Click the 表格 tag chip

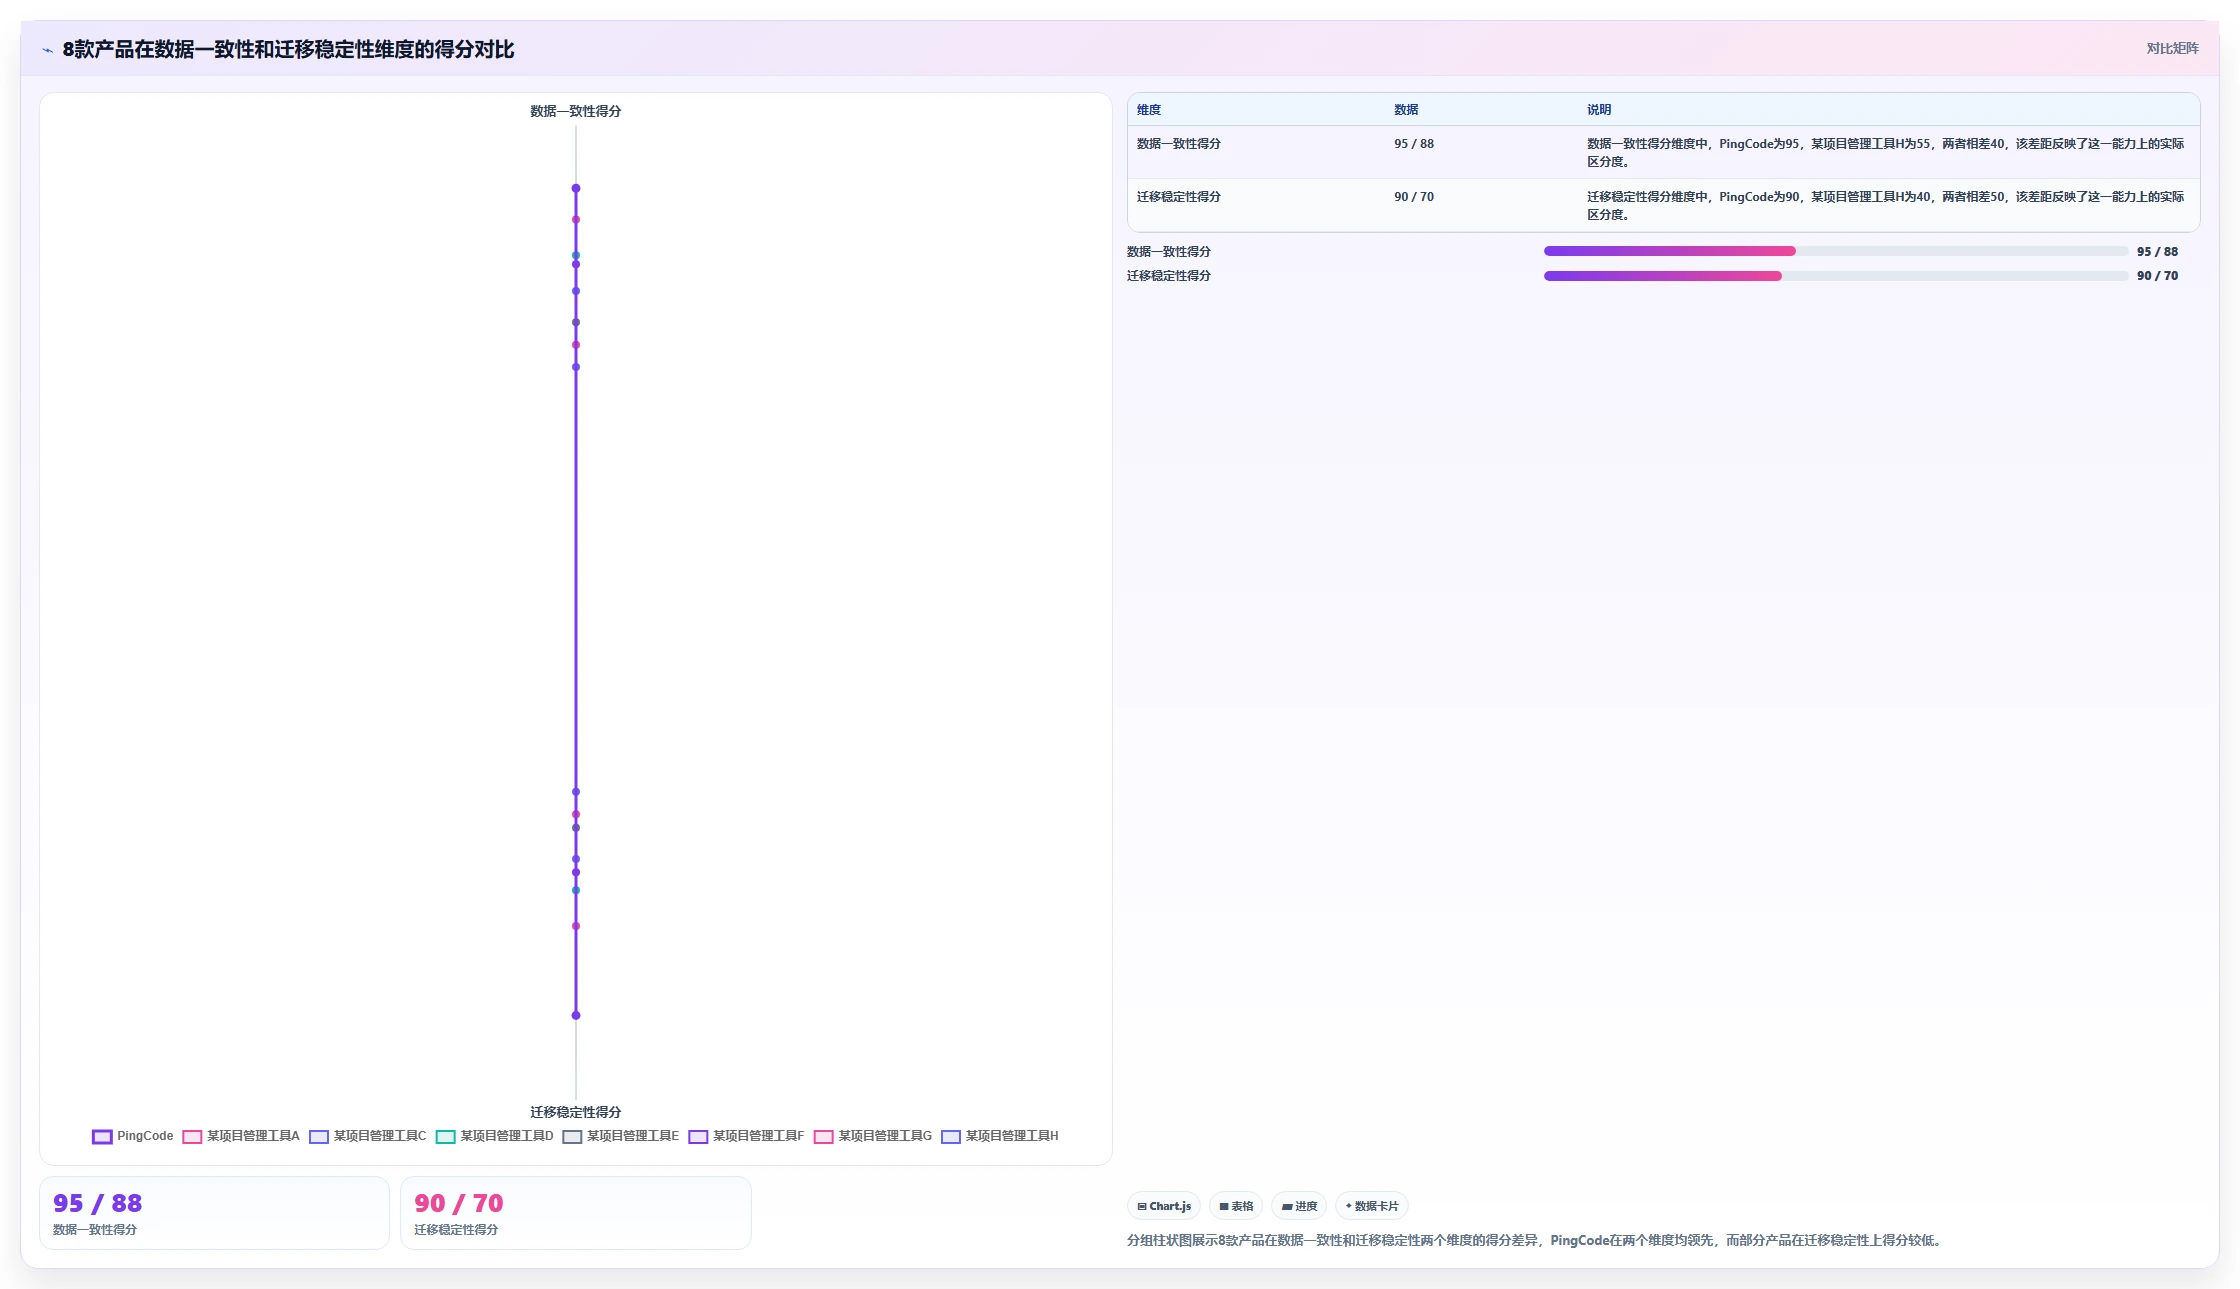[x=1236, y=1206]
